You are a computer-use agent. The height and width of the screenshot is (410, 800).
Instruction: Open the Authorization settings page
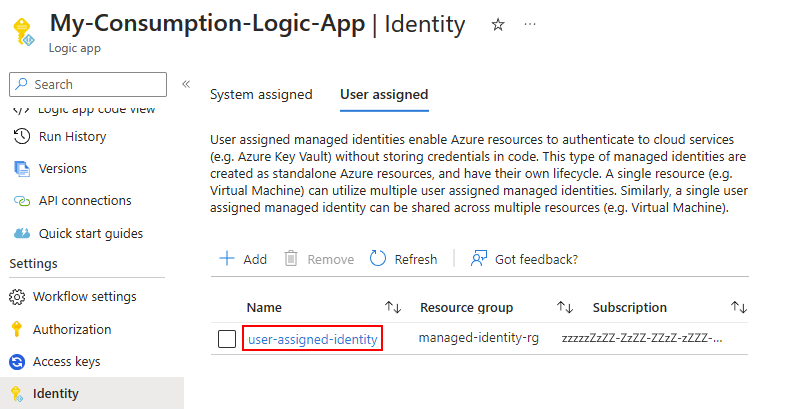tap(72, 329)
